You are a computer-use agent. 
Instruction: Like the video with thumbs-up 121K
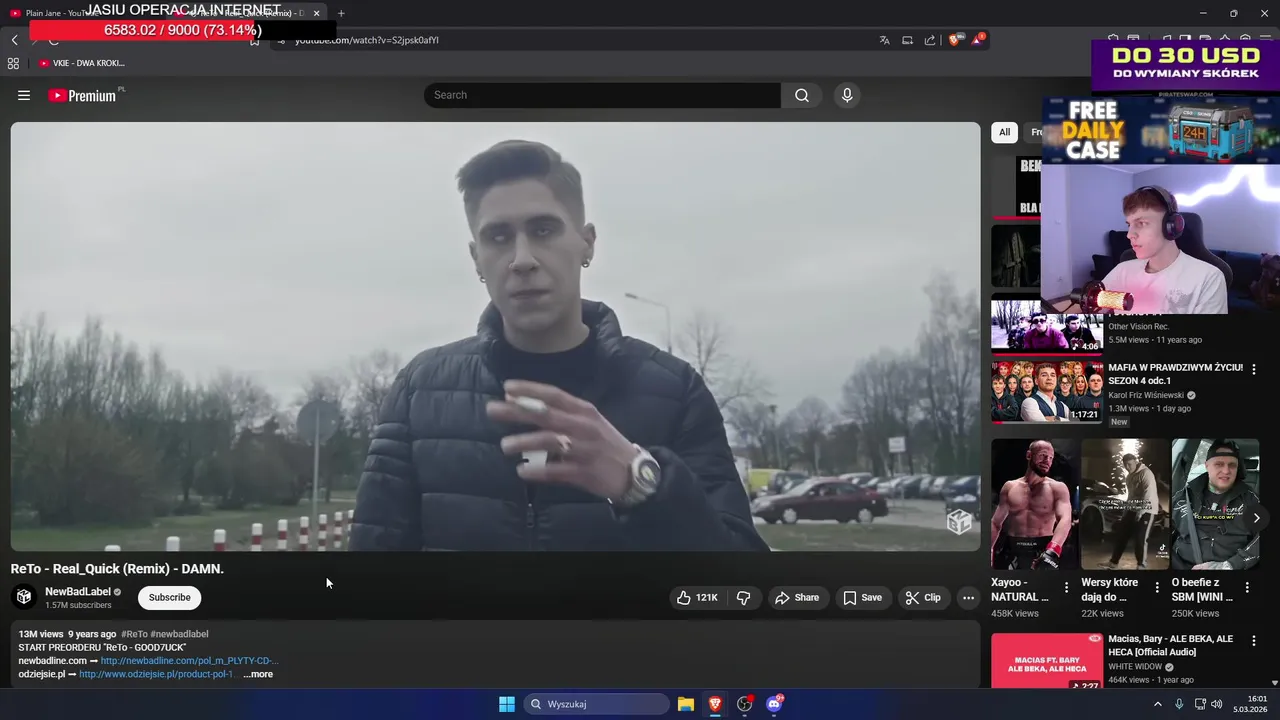point(697,598)
